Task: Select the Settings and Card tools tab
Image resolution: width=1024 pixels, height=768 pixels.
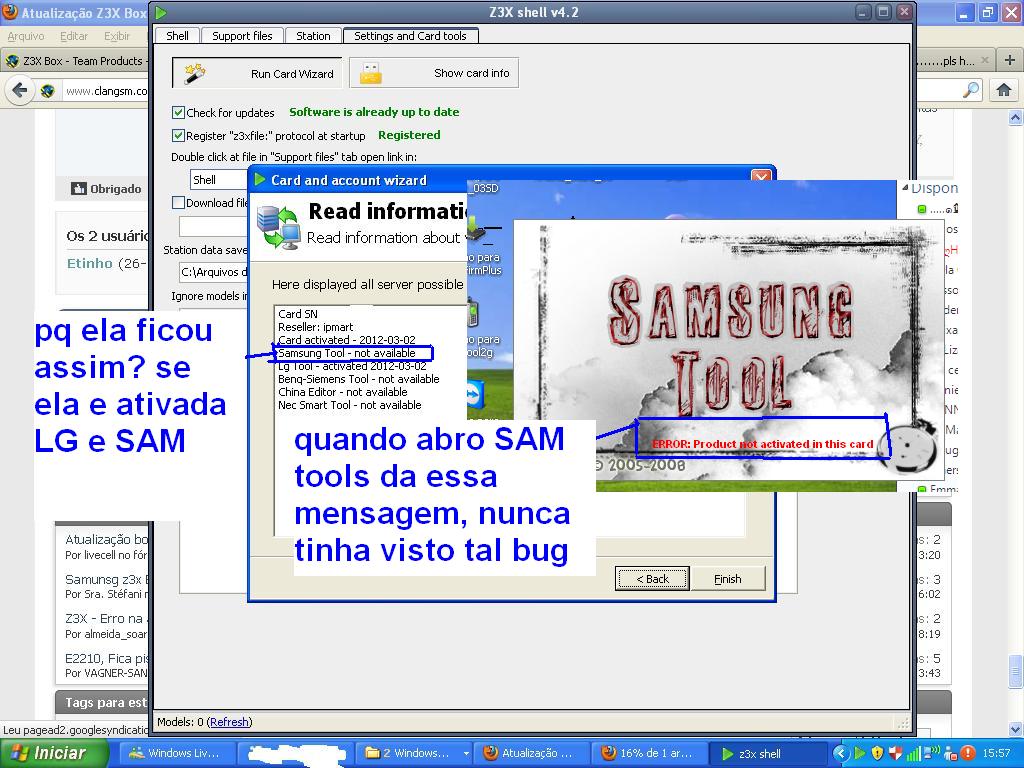Action: point(410,36)
